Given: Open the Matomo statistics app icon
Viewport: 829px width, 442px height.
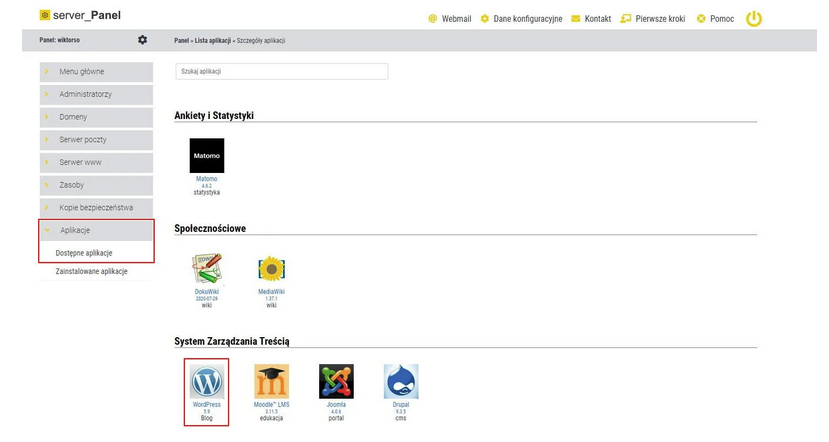Looking at the screenshot, I should coord(207,156).
